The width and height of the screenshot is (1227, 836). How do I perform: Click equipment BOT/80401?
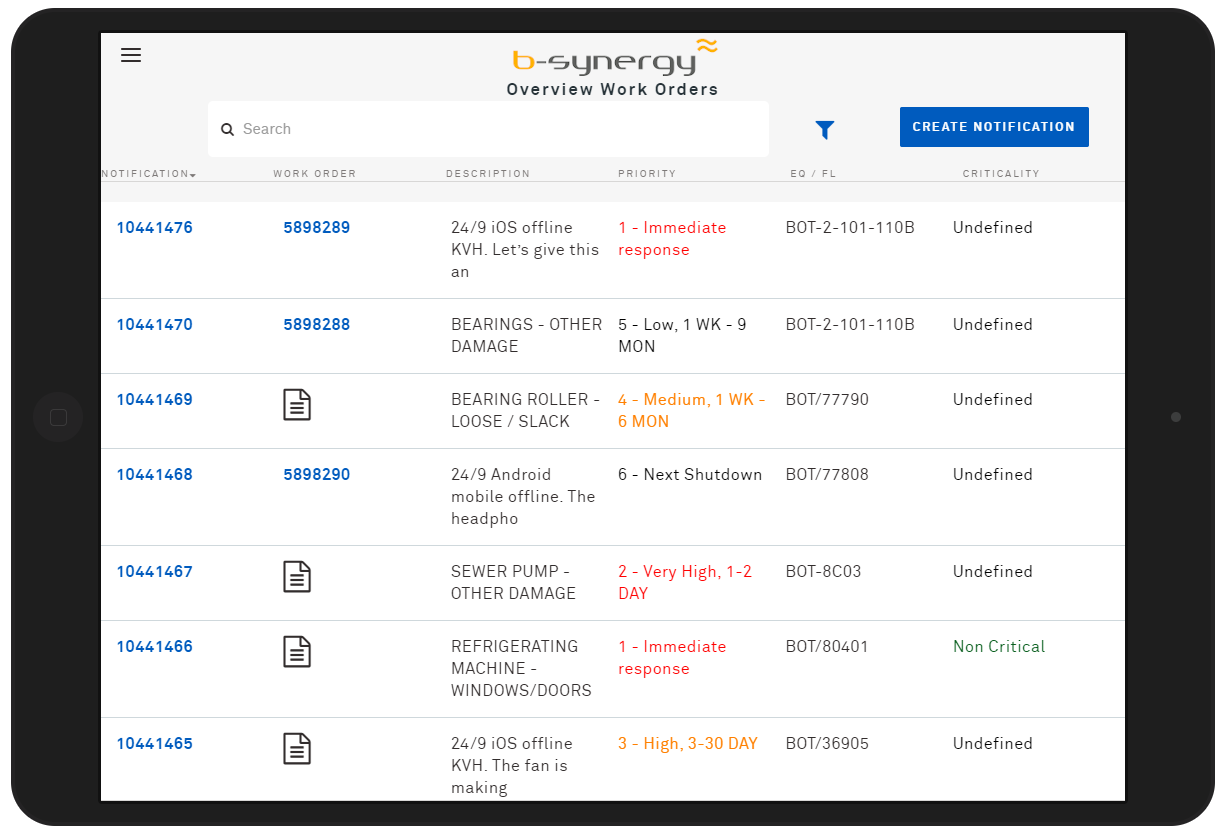pyautogui.click(x=827, y=647)
